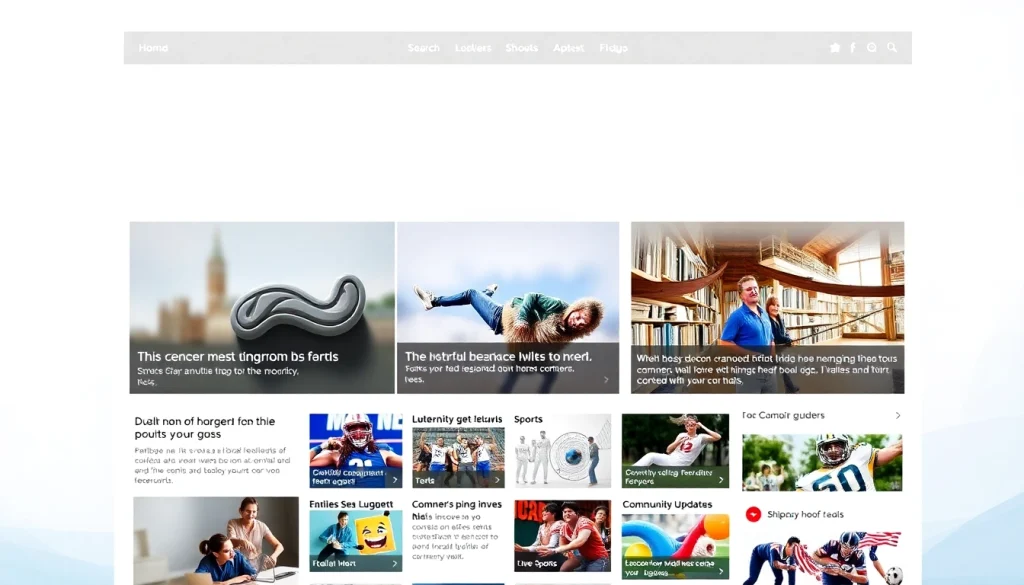Open search using the magnifier icon

pos(891,47)
